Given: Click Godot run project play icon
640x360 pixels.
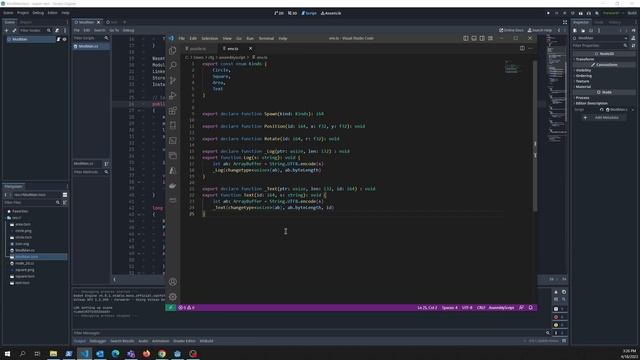Looking at the screenshot, I should point(548,13).
